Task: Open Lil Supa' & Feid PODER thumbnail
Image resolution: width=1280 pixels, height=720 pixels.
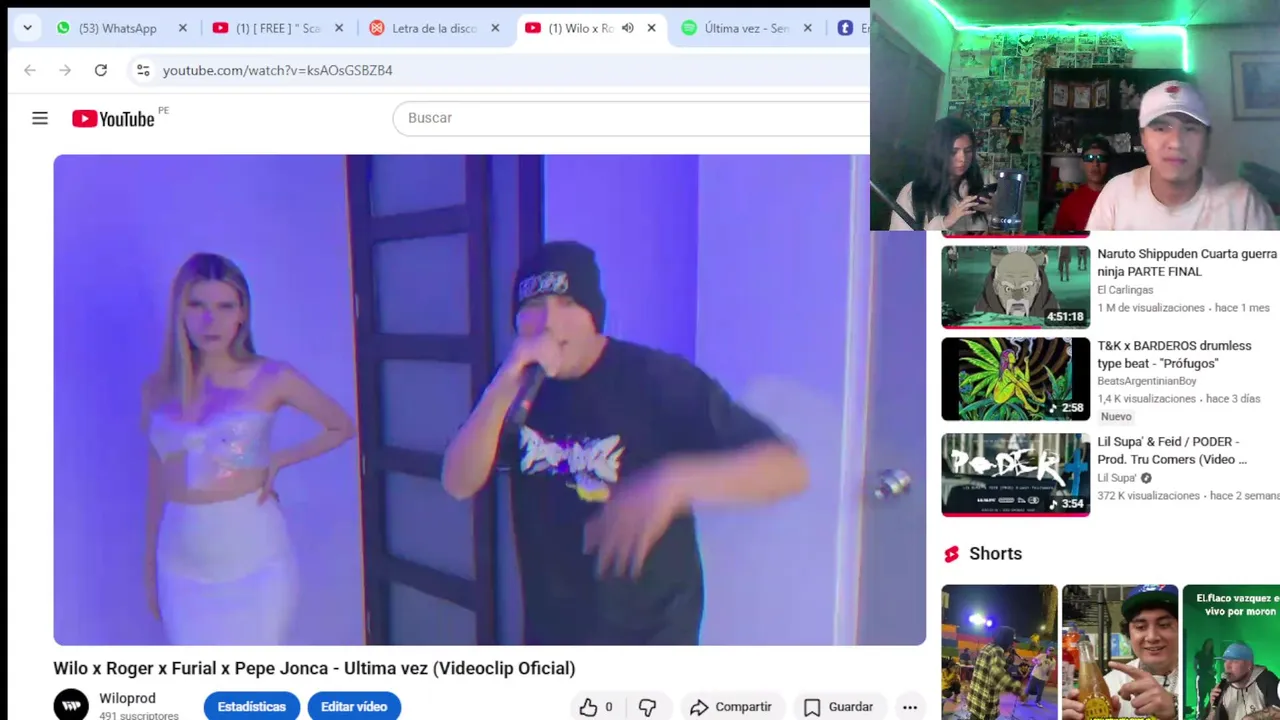Action: tap(1015, 474)
